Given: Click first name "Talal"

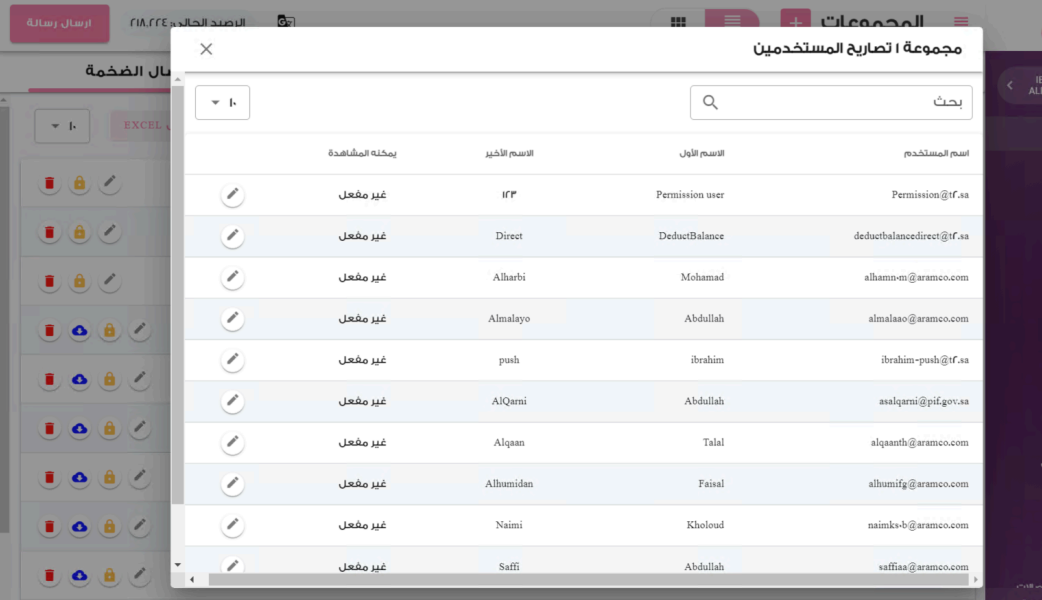Looking at the screenshot, I should [x=713, y=443].
